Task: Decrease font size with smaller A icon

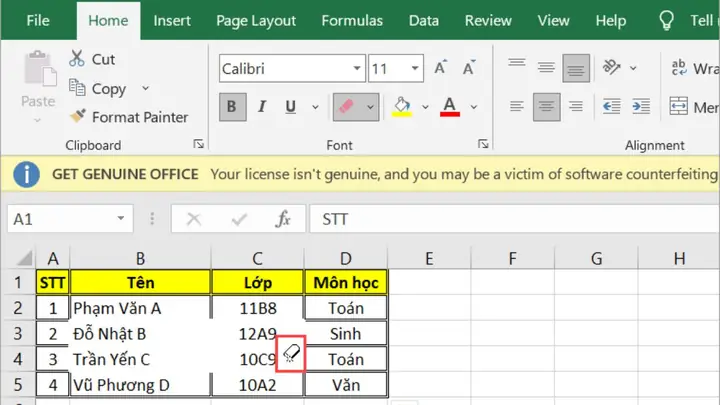Action: tap(469, 68)
